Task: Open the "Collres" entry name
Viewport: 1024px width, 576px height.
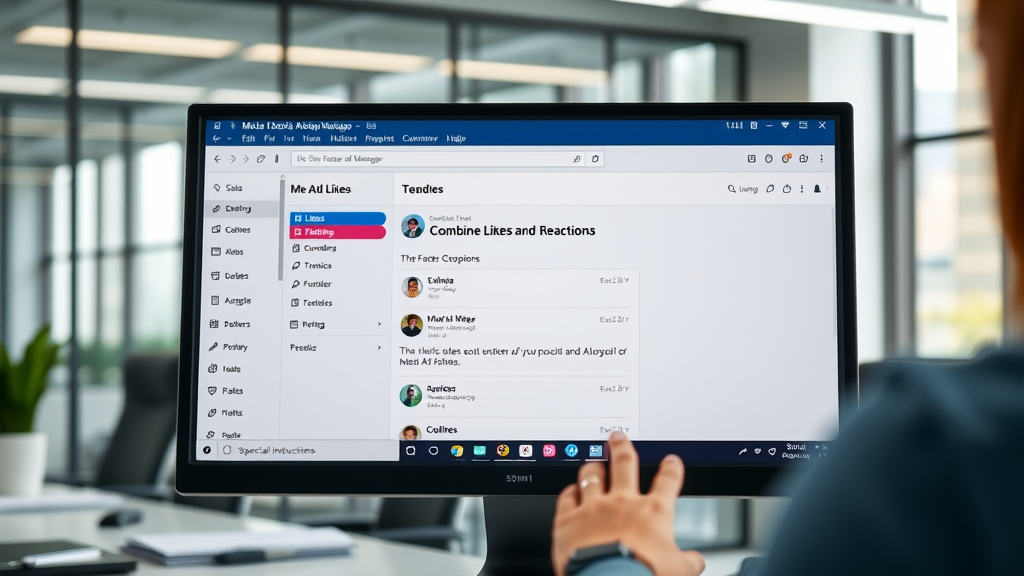Action: [x=441, y=430]
